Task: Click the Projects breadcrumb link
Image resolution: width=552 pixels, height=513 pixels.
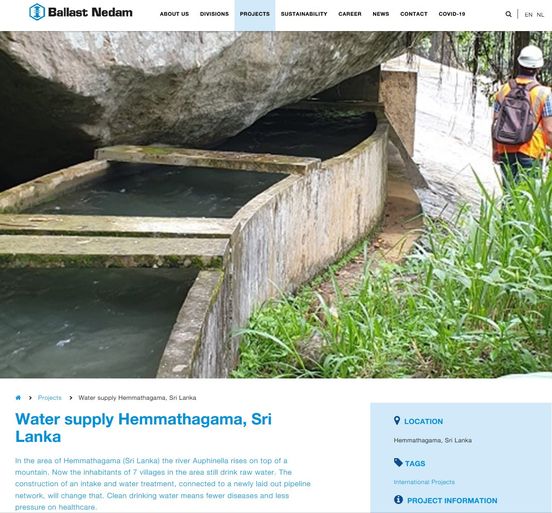Action: (50, 398)
